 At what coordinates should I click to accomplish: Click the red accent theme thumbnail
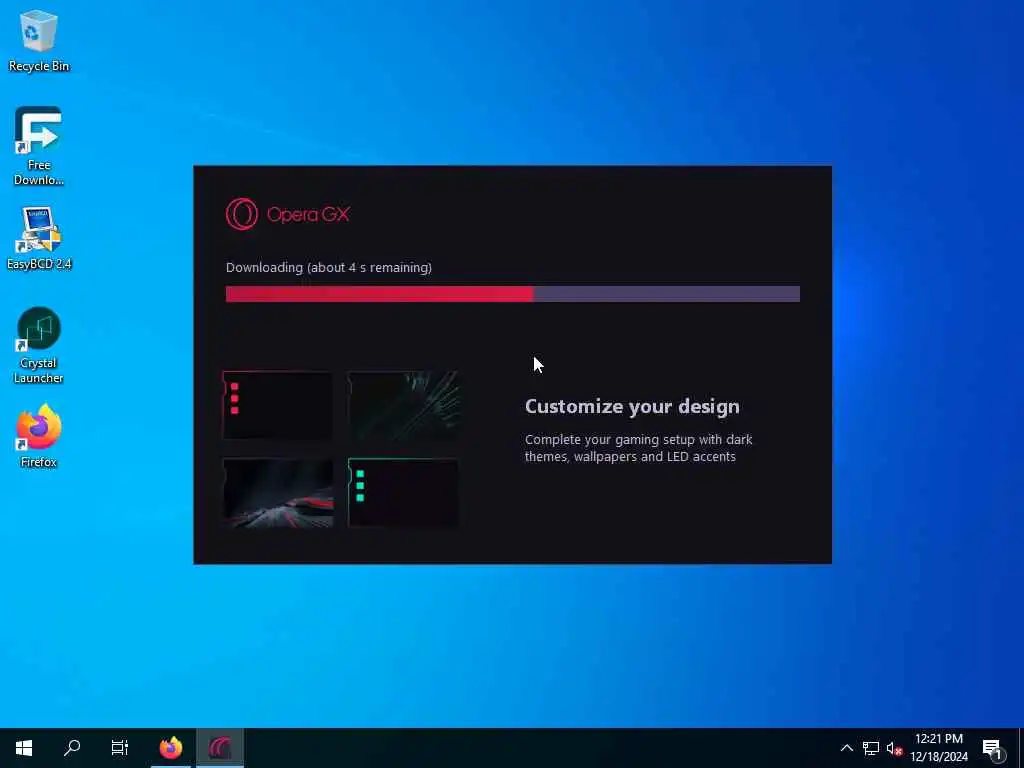pos(278,405)
